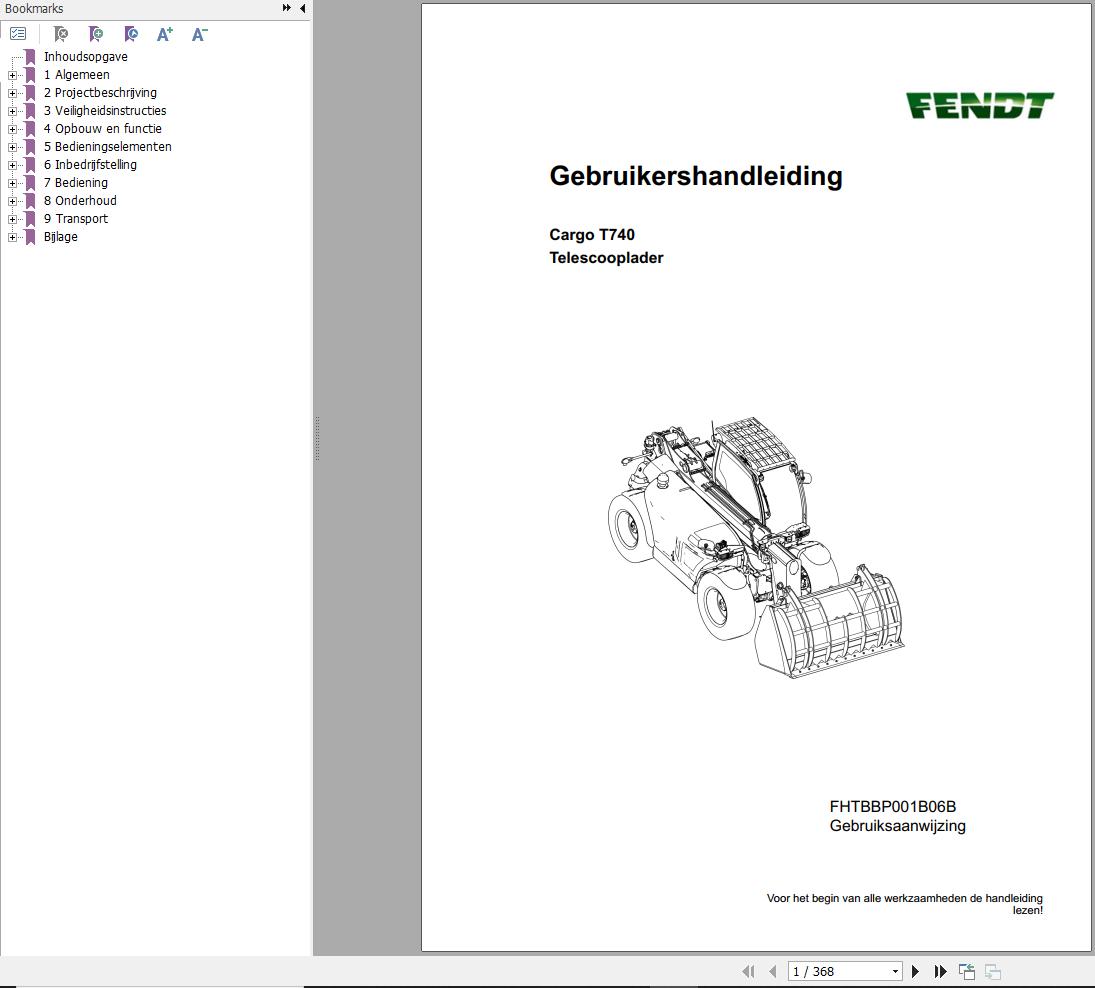Open the bookmarks options menu icon
This screenshot has height=988, width=1095.
pos(18,34)
